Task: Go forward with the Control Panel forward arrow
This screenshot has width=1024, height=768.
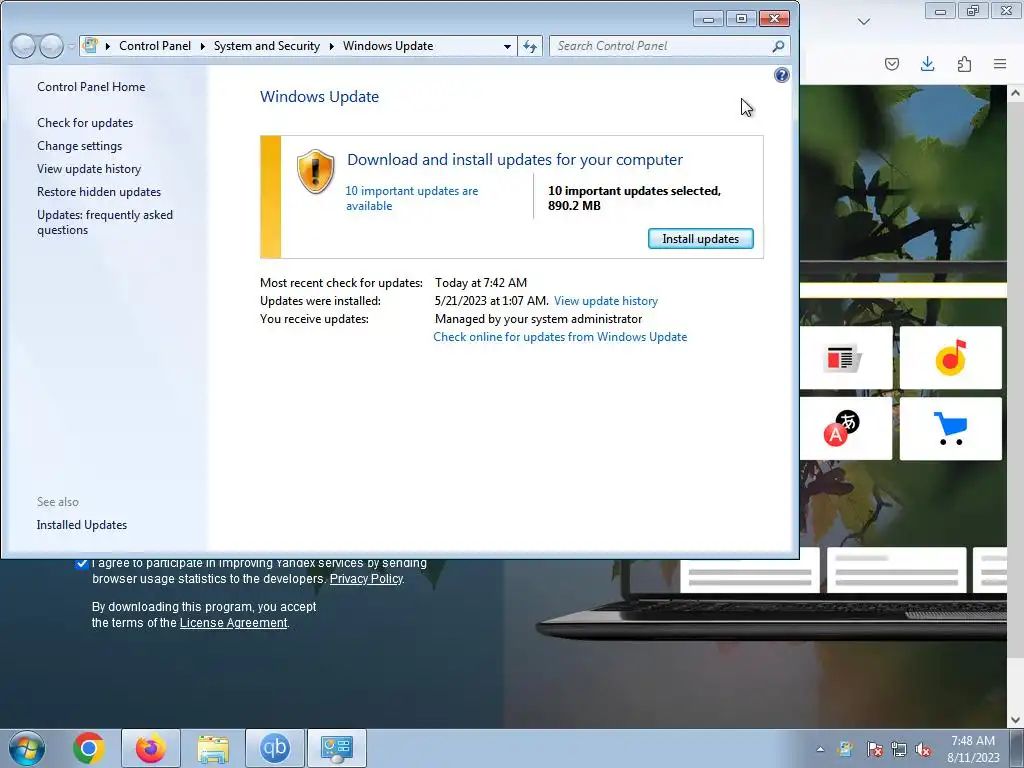Action: 51,46
